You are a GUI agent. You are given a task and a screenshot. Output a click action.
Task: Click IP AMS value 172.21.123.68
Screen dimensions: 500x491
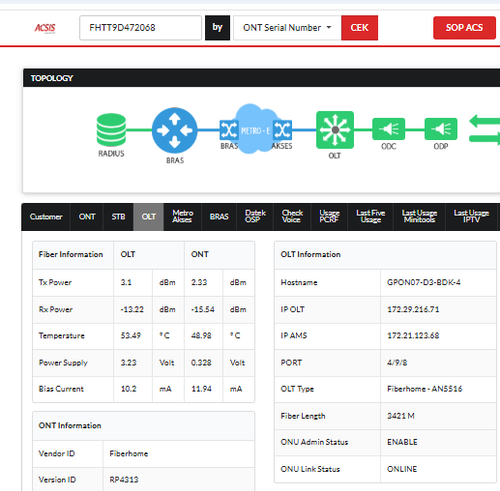pyautogui.click(x=413, y=336)
